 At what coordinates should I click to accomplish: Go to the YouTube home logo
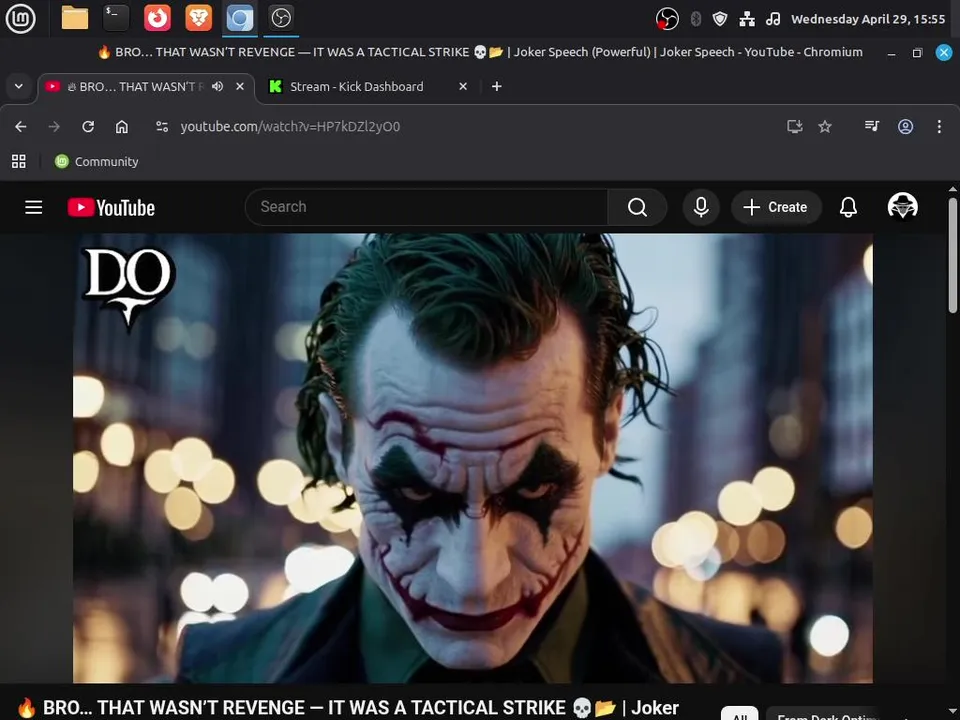click(x=111, y=208)
